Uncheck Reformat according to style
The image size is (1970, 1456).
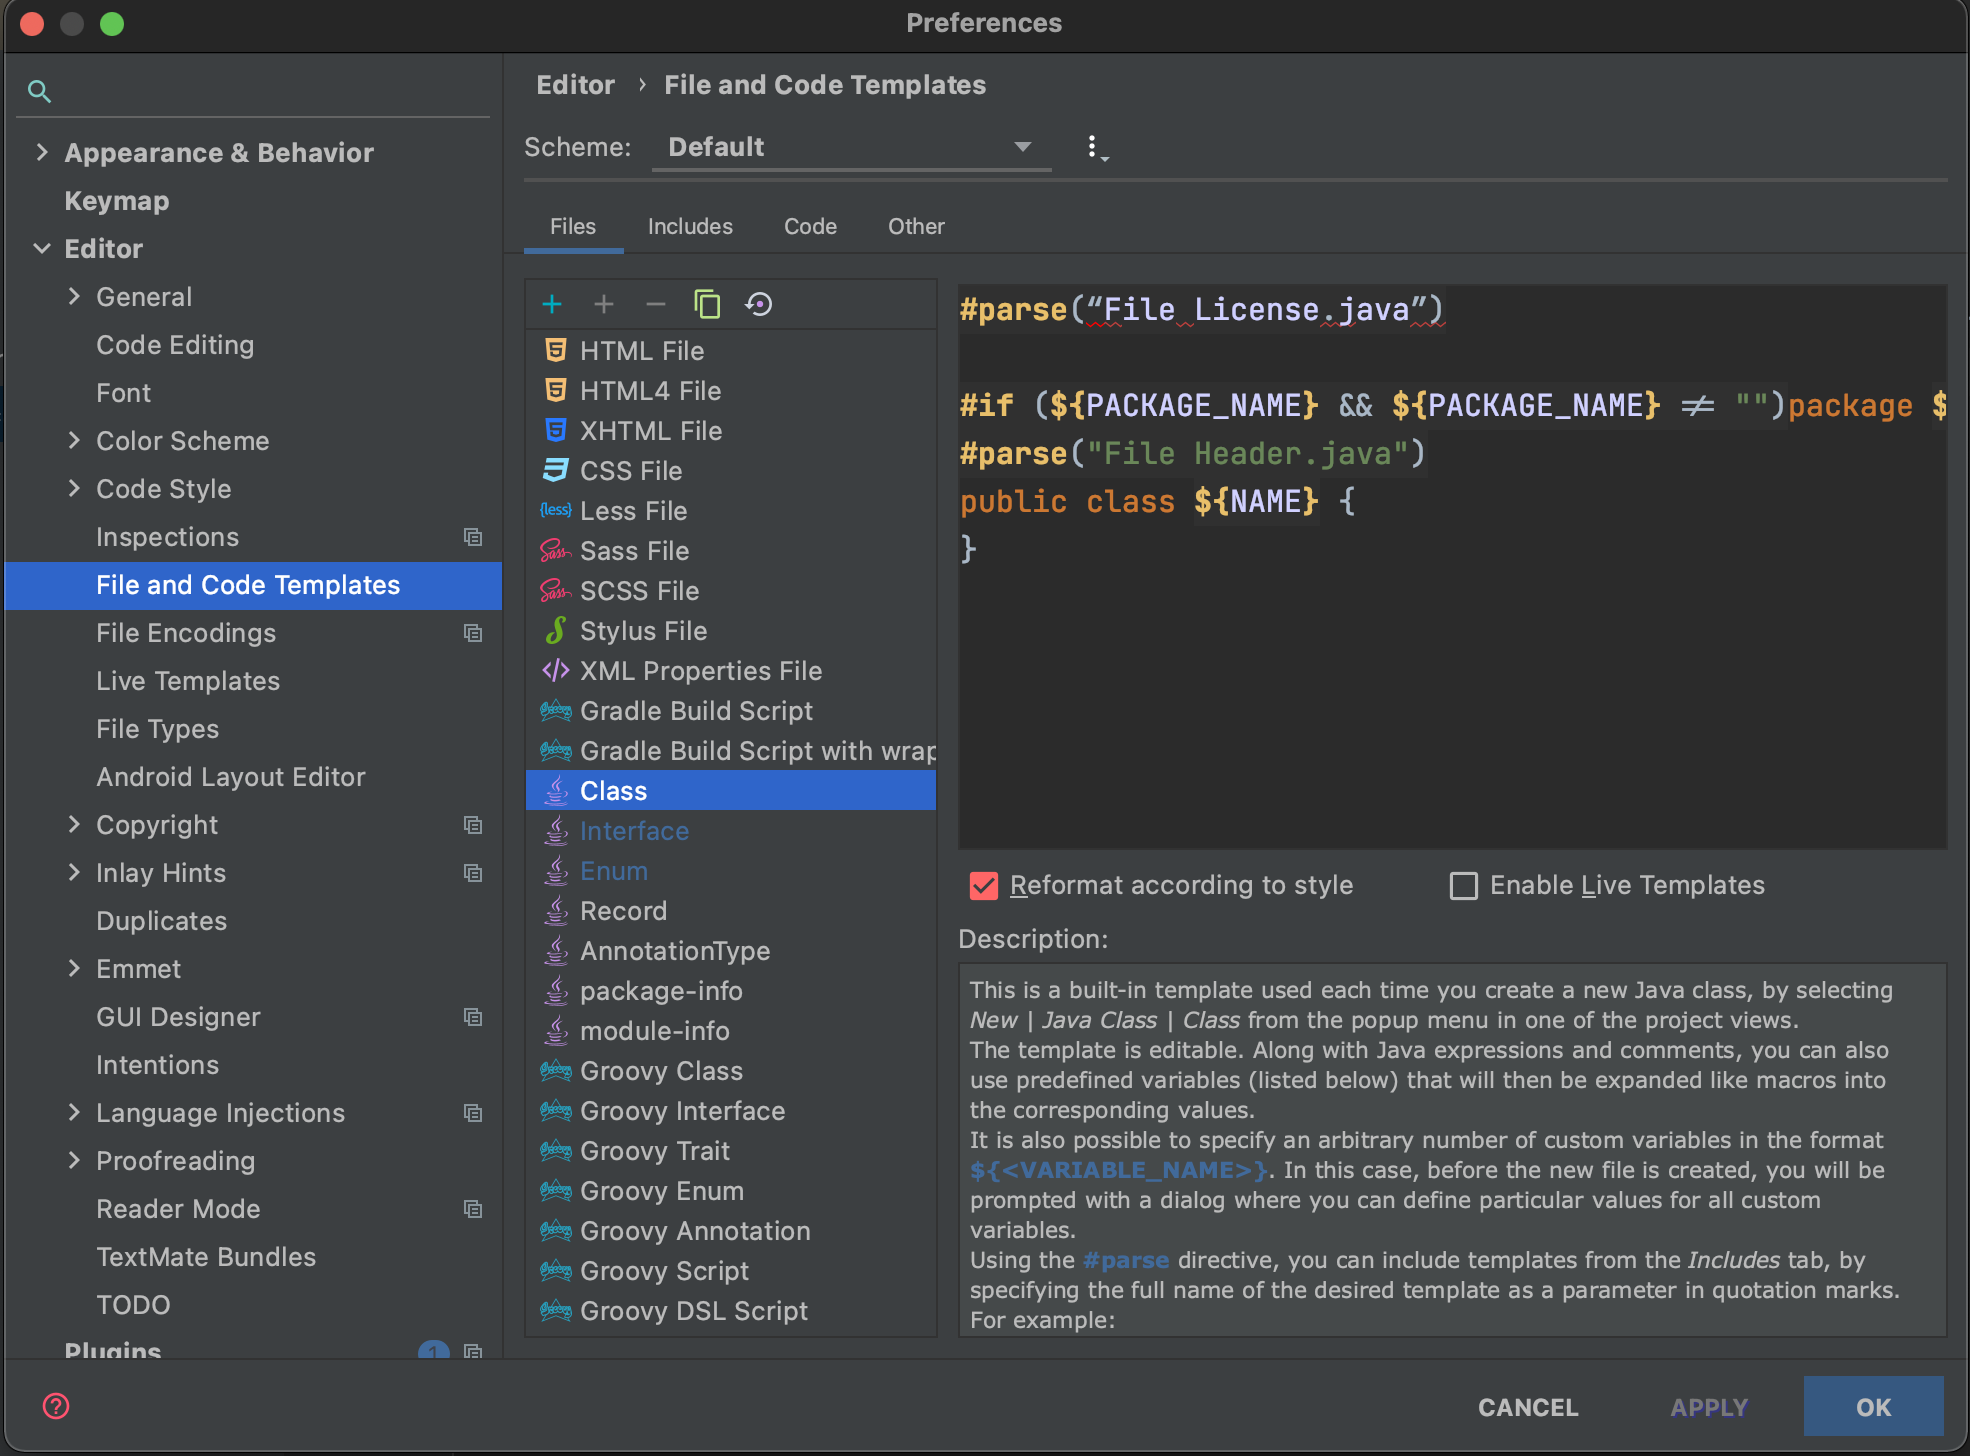984,886
